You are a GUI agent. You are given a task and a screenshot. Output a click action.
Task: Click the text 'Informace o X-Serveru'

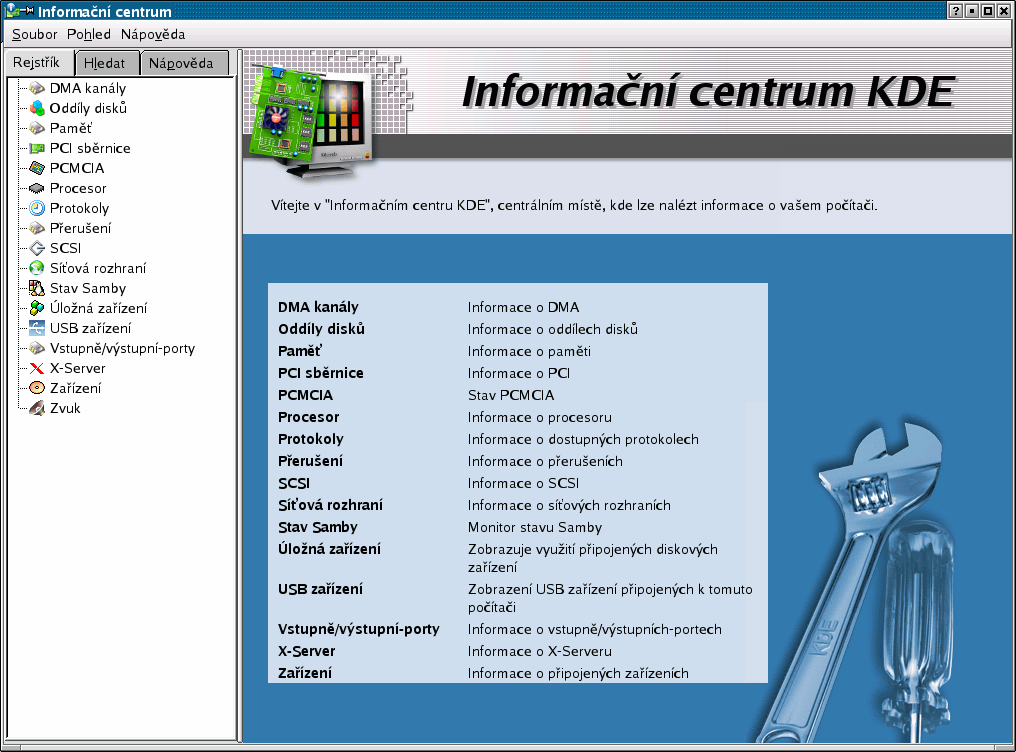click(x=540, y=651)
